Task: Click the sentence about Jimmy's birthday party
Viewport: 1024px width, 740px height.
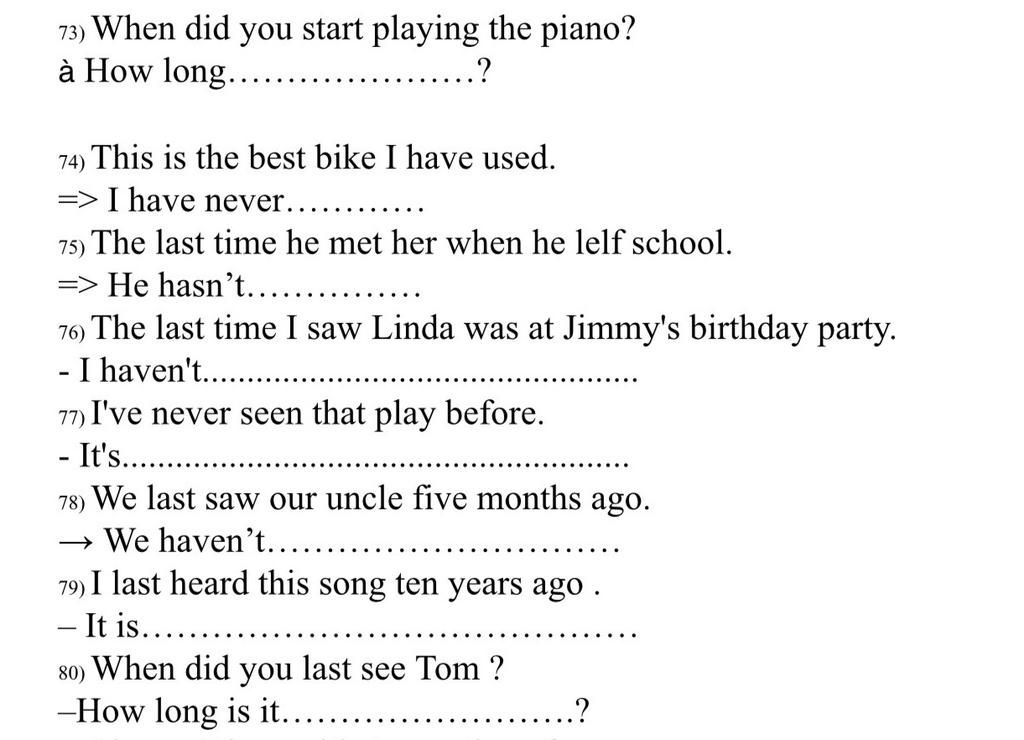Action: (x=494, y=329)
